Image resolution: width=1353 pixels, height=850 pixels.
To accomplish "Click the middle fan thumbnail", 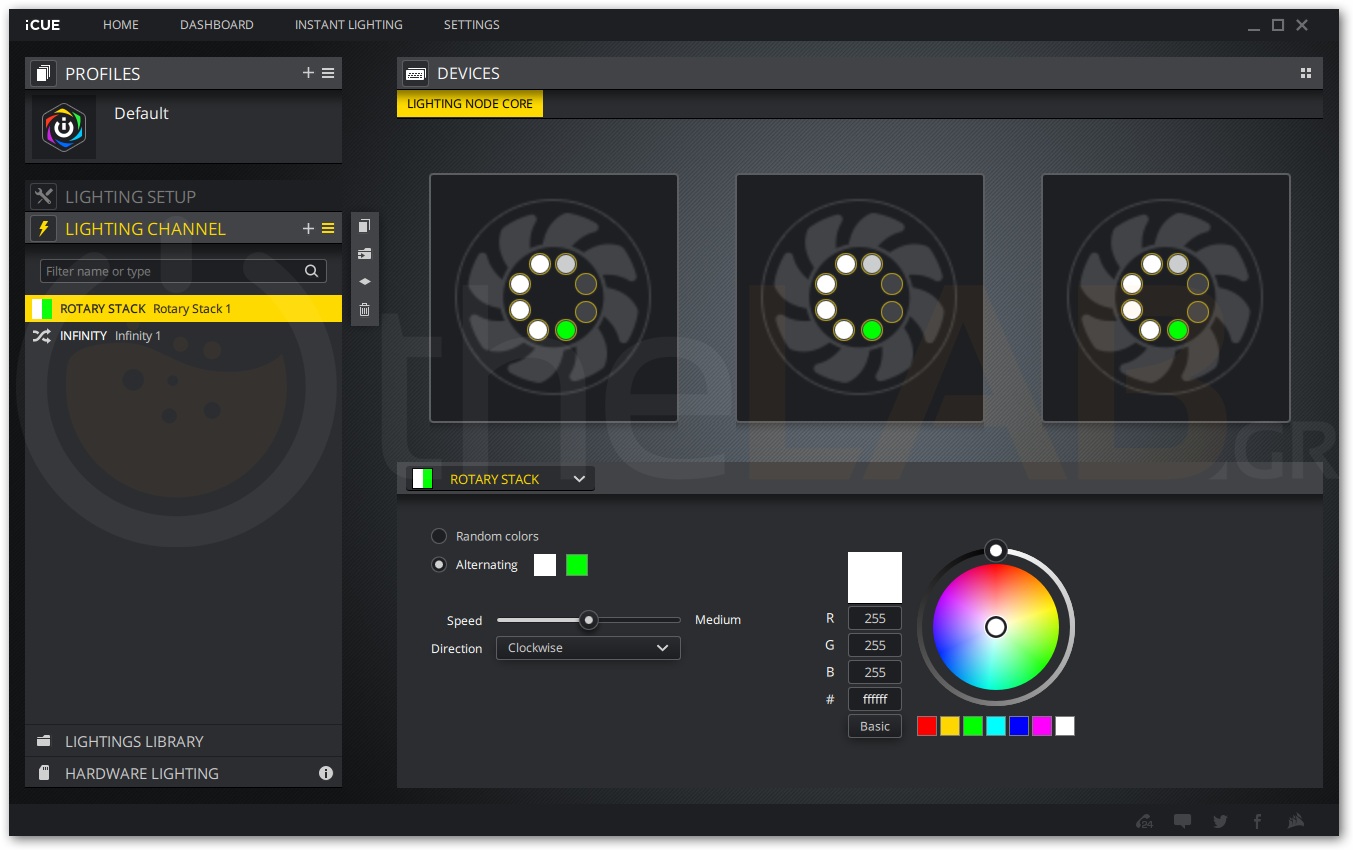I will tap(860, 298).
